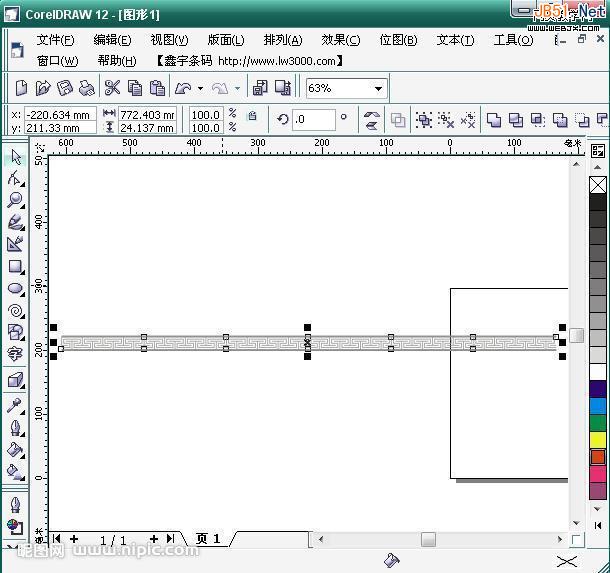Pick the Spiral tool
Screen dimensions: 610x573
tap(16, 311)
